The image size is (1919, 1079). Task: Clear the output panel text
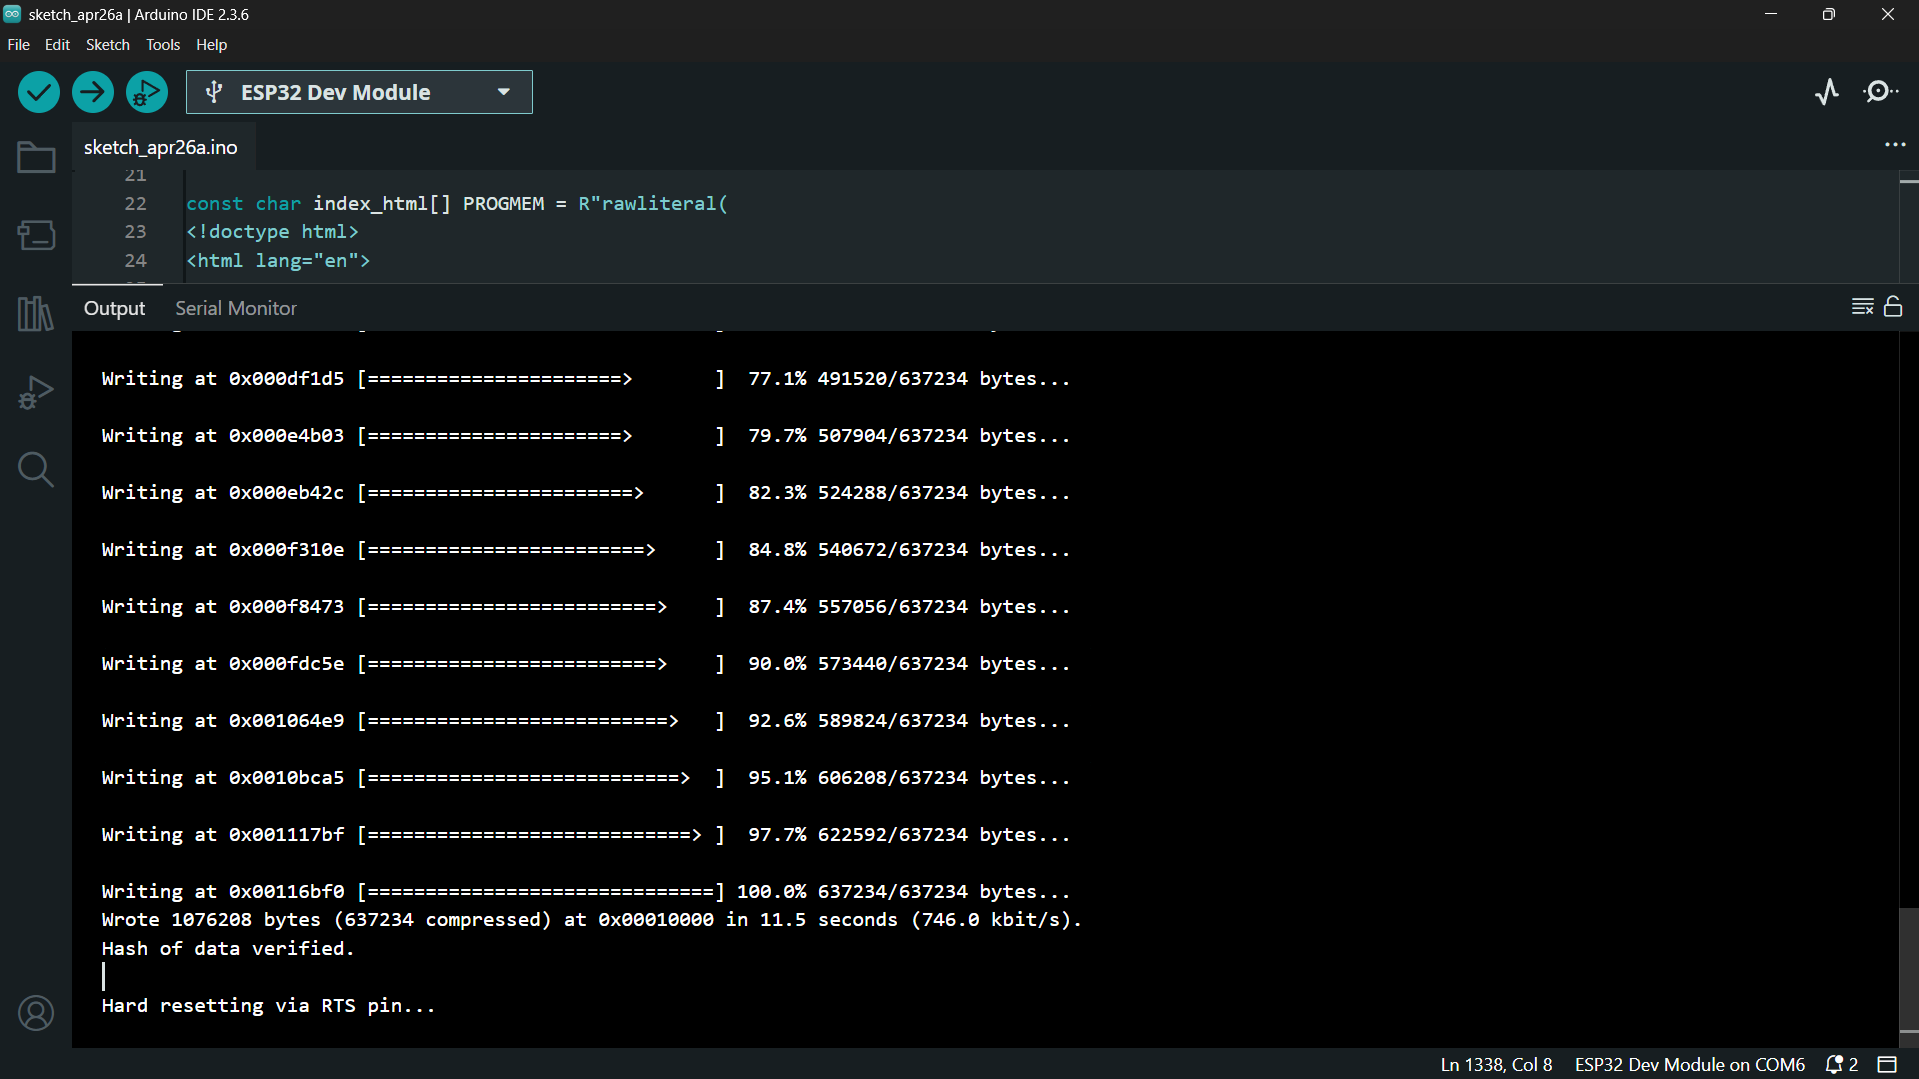point(1862,307)
